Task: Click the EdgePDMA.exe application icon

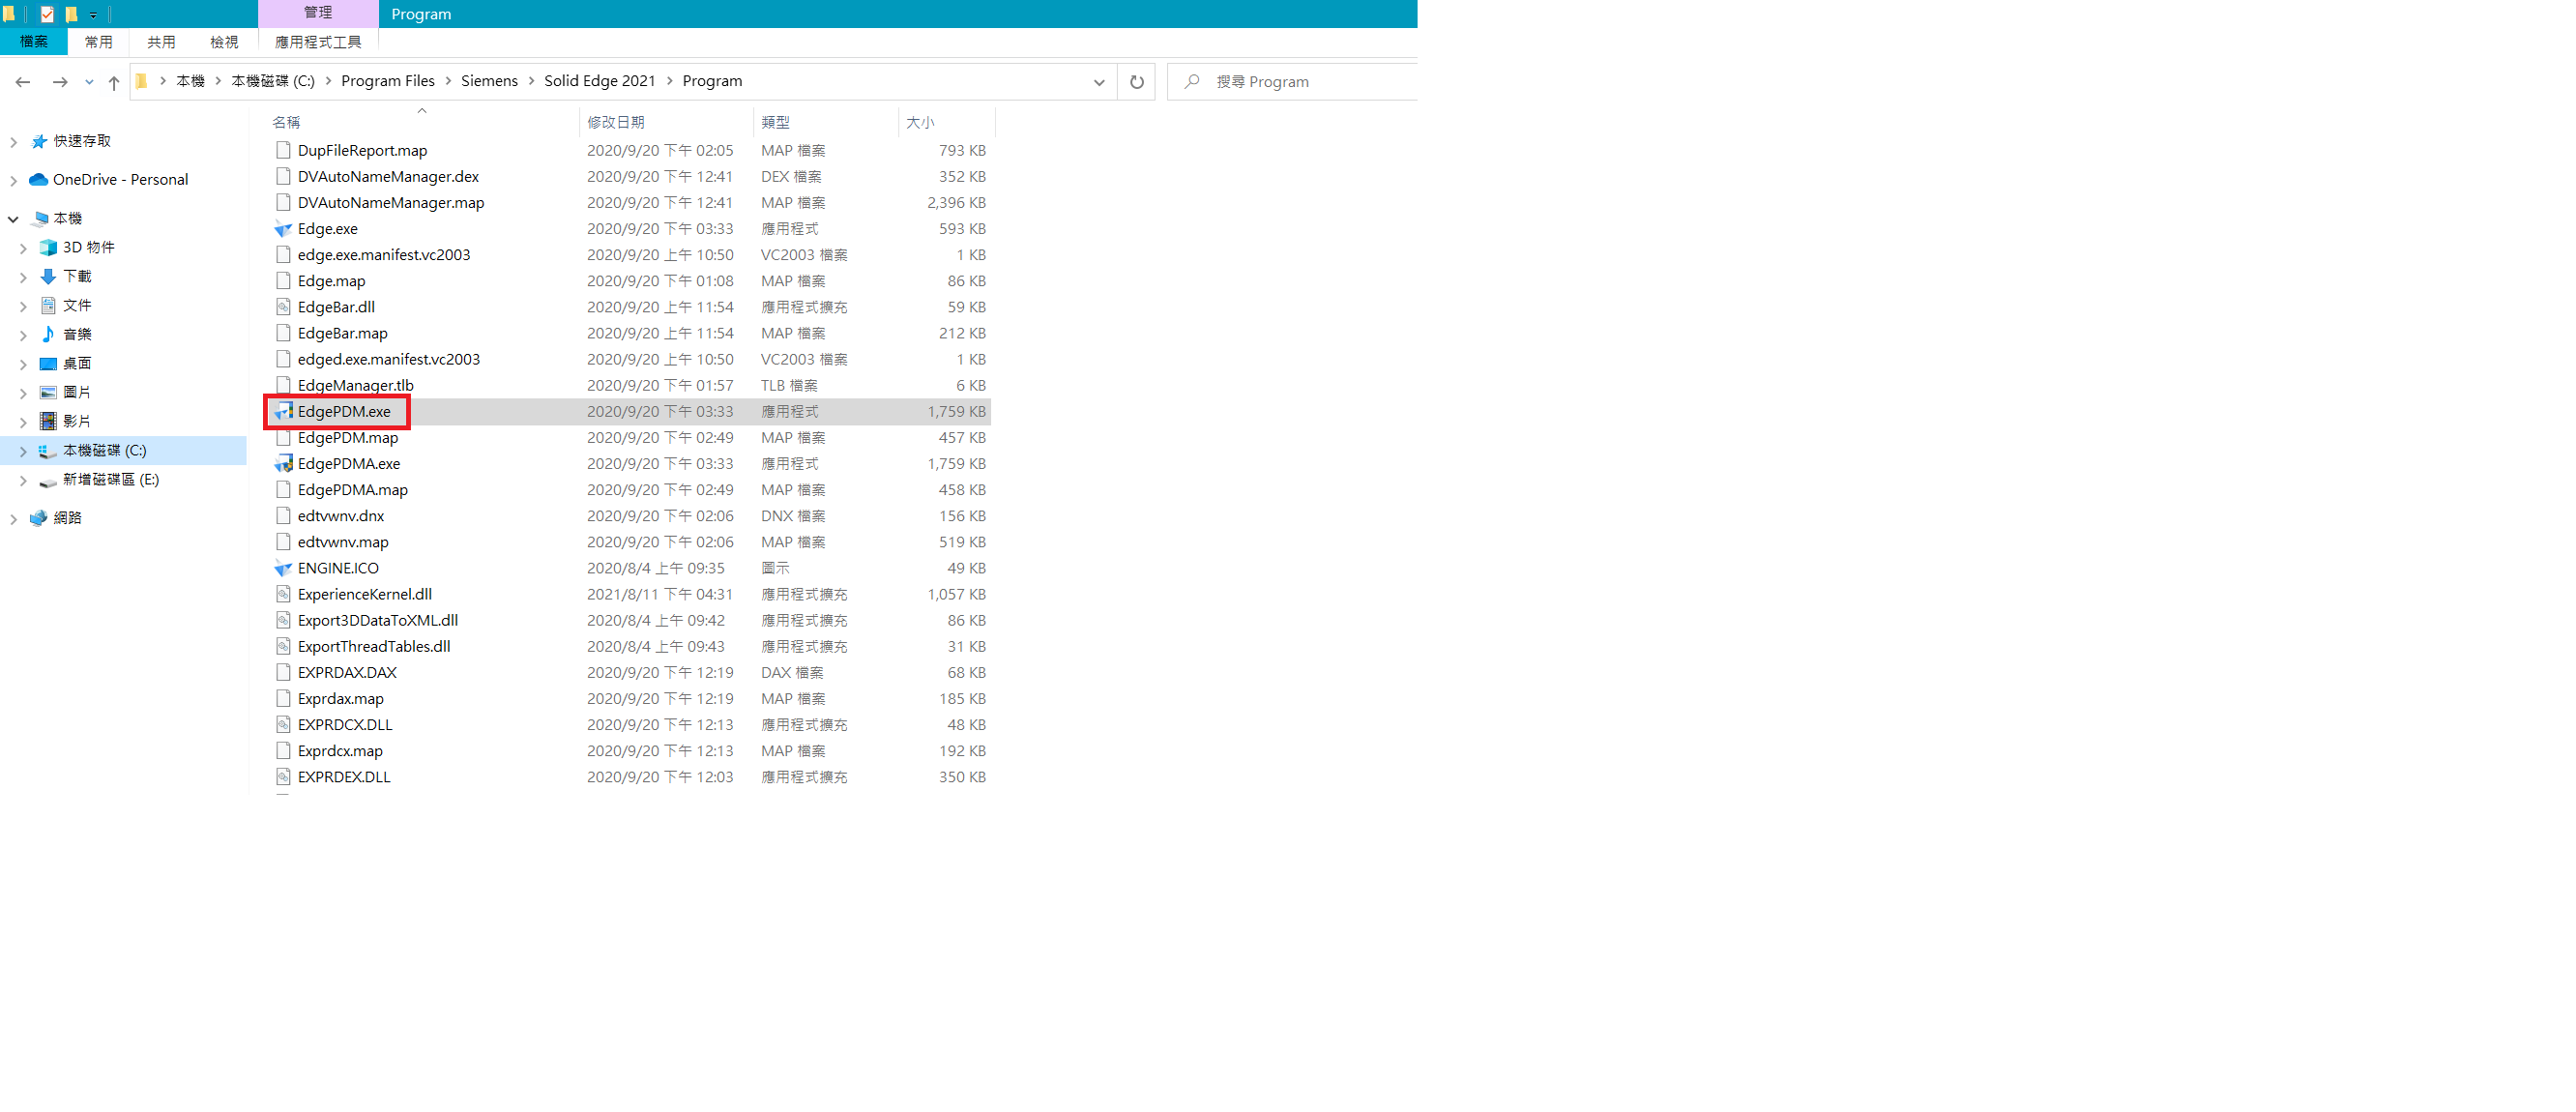Action: [284, 464]
